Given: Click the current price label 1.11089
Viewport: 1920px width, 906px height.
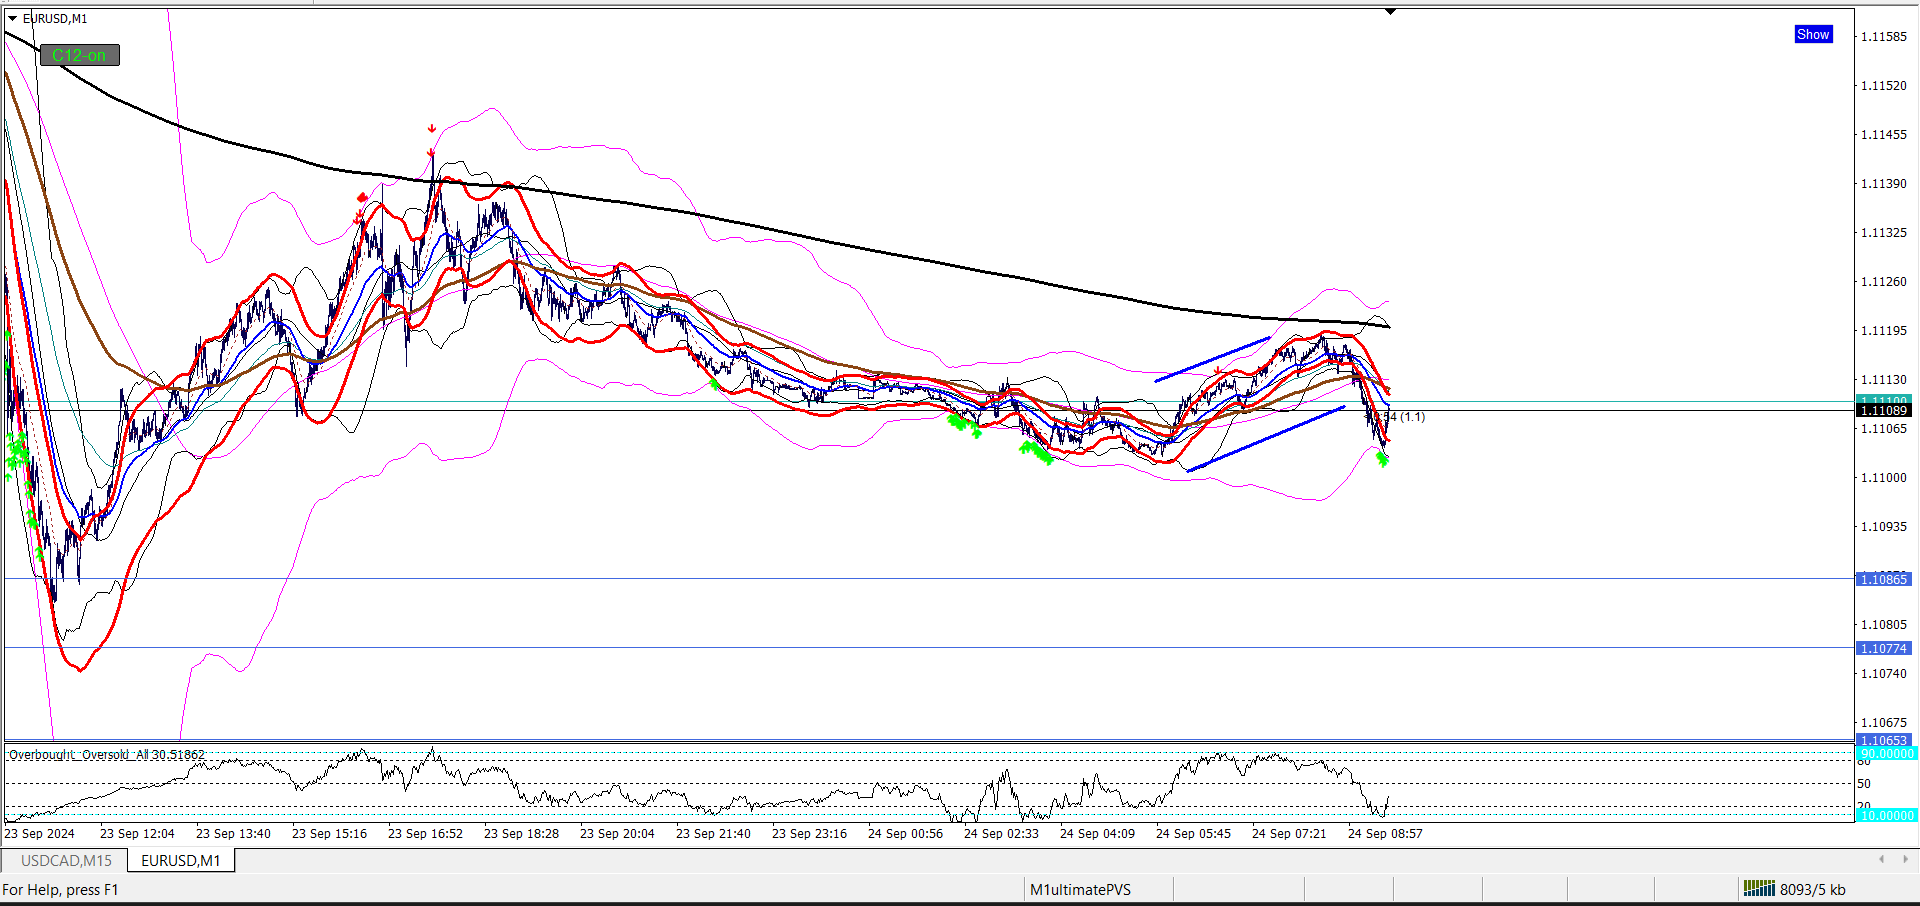Looking at the screenshot, I should [1884, 410].
